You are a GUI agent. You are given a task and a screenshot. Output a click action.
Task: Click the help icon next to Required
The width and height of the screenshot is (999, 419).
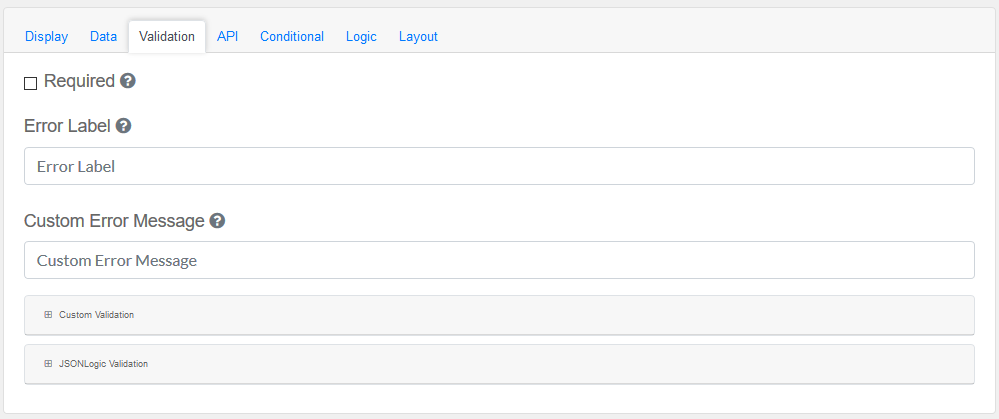128,81
